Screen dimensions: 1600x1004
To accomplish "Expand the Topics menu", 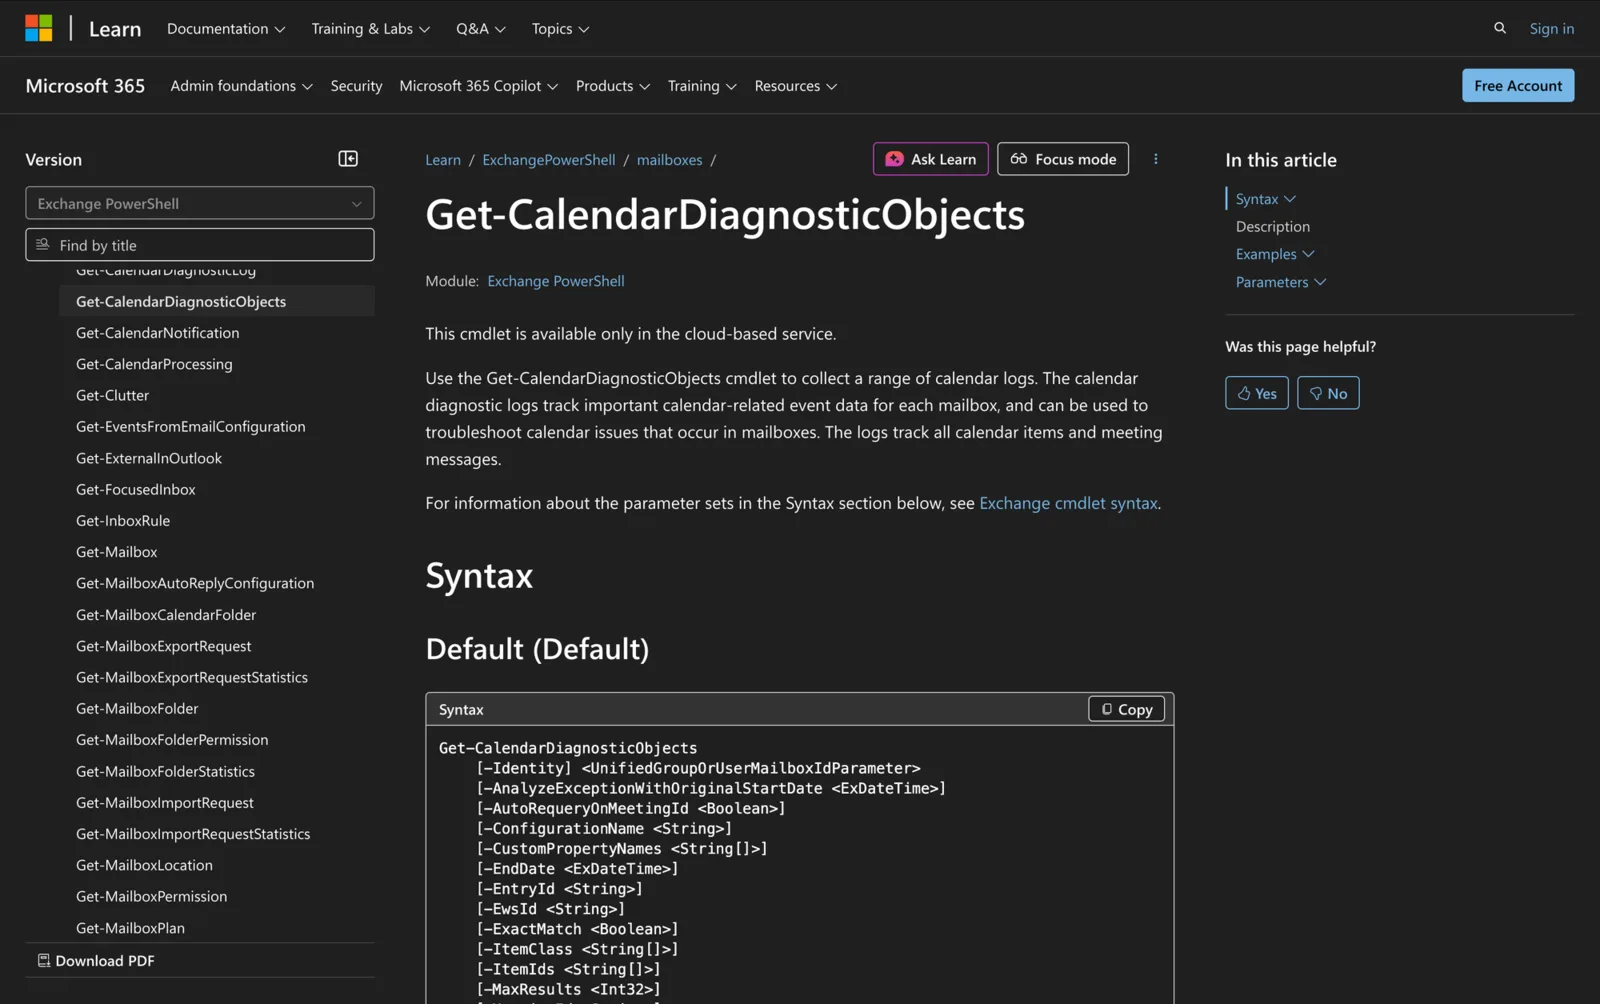I will click(x=560, y=28).
